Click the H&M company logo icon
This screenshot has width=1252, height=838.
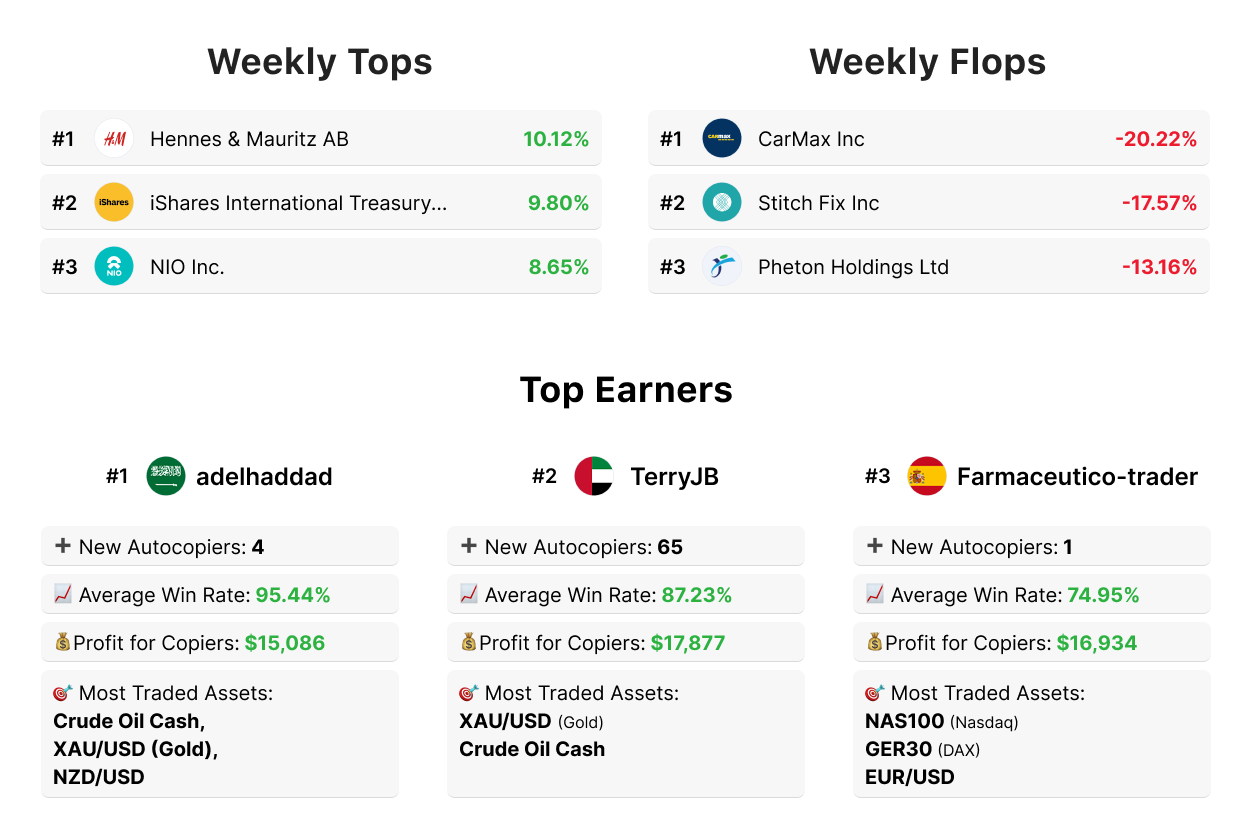pyautogui.click(x=114, y=139)
